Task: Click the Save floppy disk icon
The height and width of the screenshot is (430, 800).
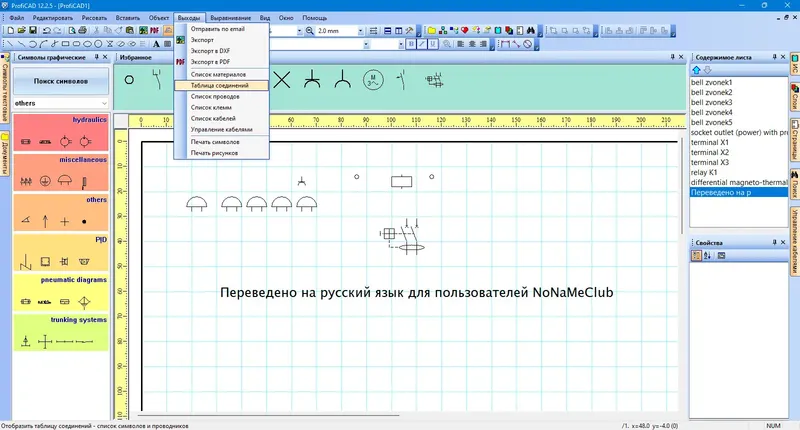Action: pyautogui.click(x=33, y=31)
